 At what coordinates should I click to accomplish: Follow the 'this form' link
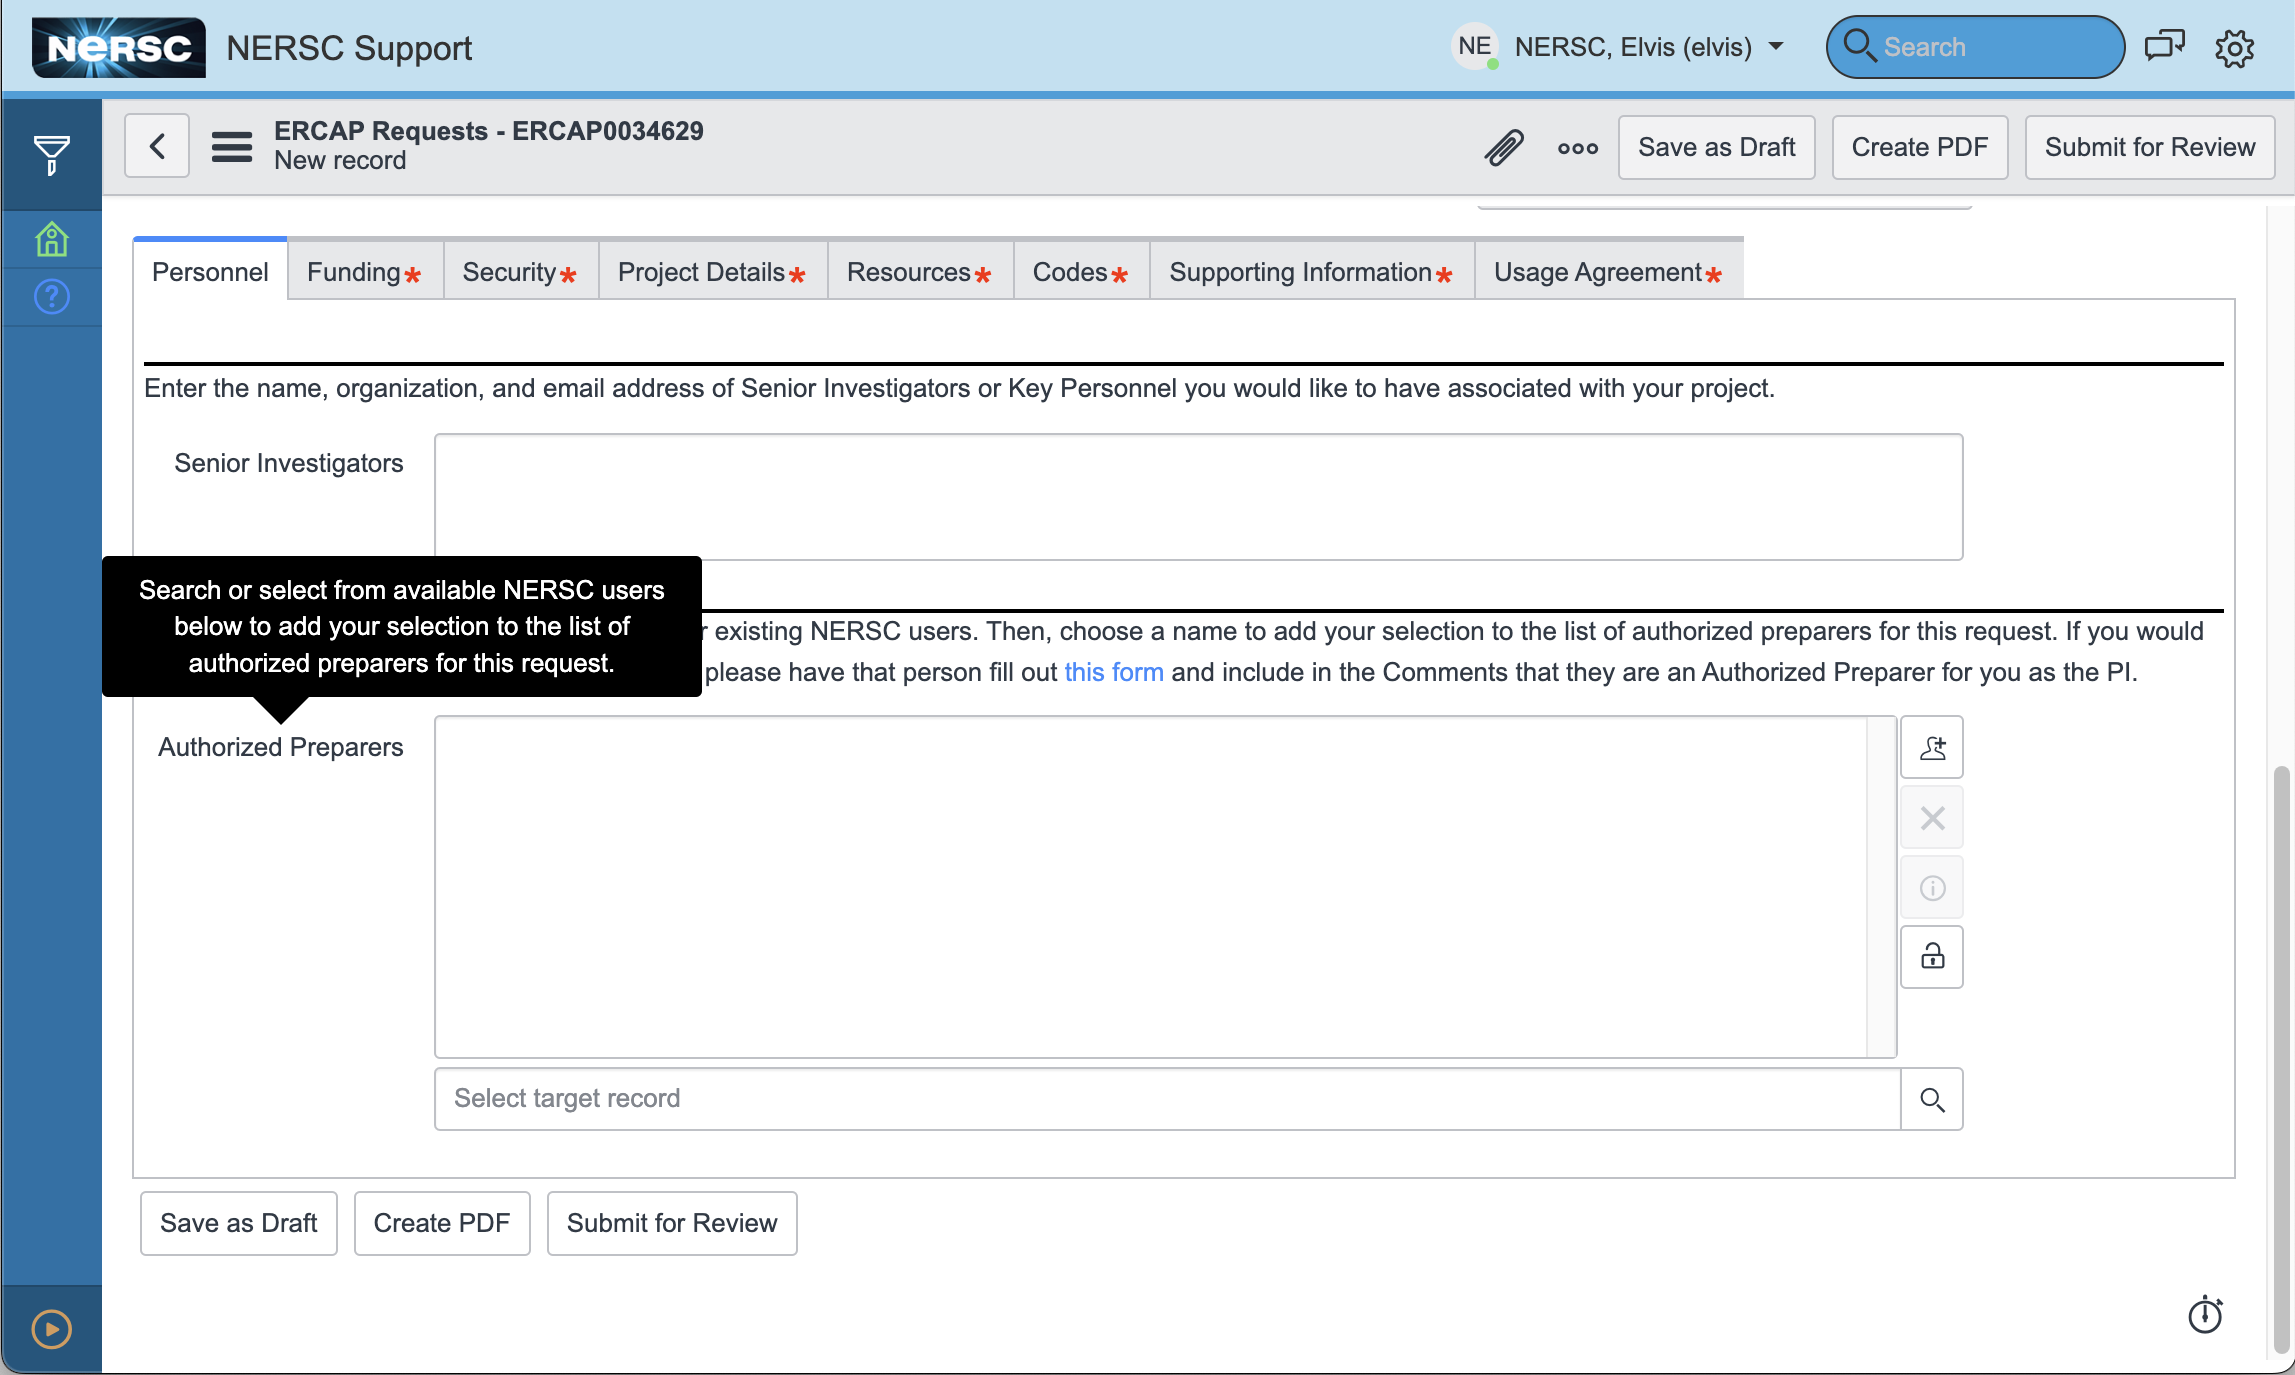click(x=1113, y=672)
